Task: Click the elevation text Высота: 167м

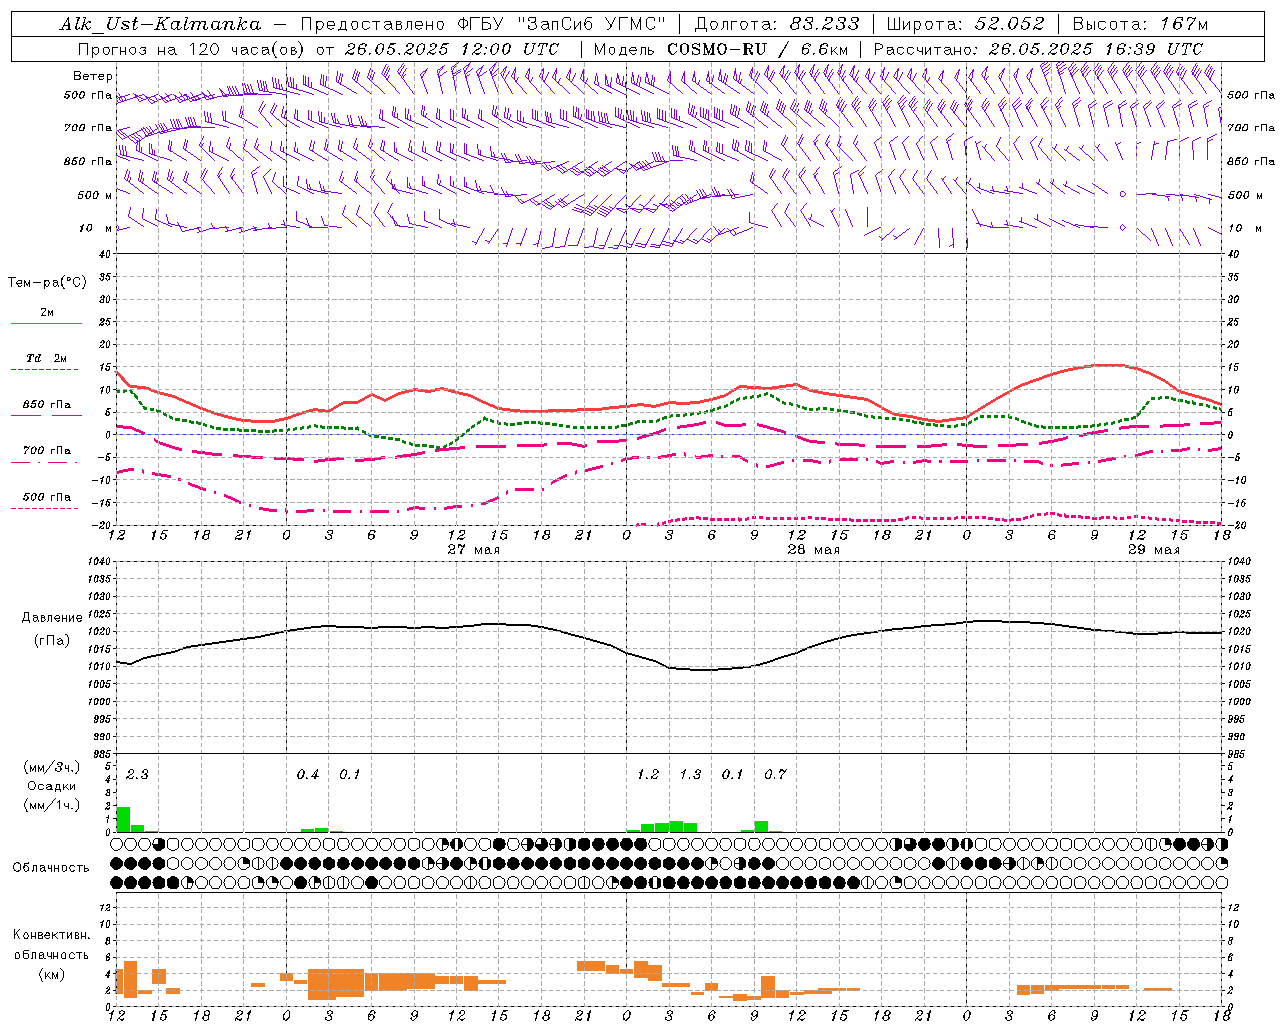Action: click(1140, 24)
